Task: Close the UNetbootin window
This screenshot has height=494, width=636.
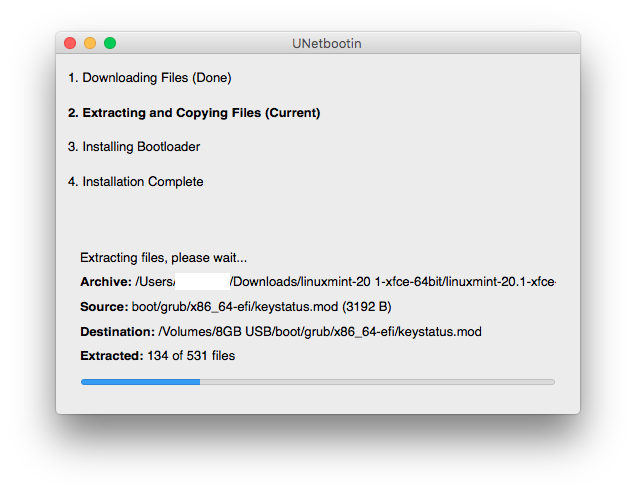Action: point(70,43)
